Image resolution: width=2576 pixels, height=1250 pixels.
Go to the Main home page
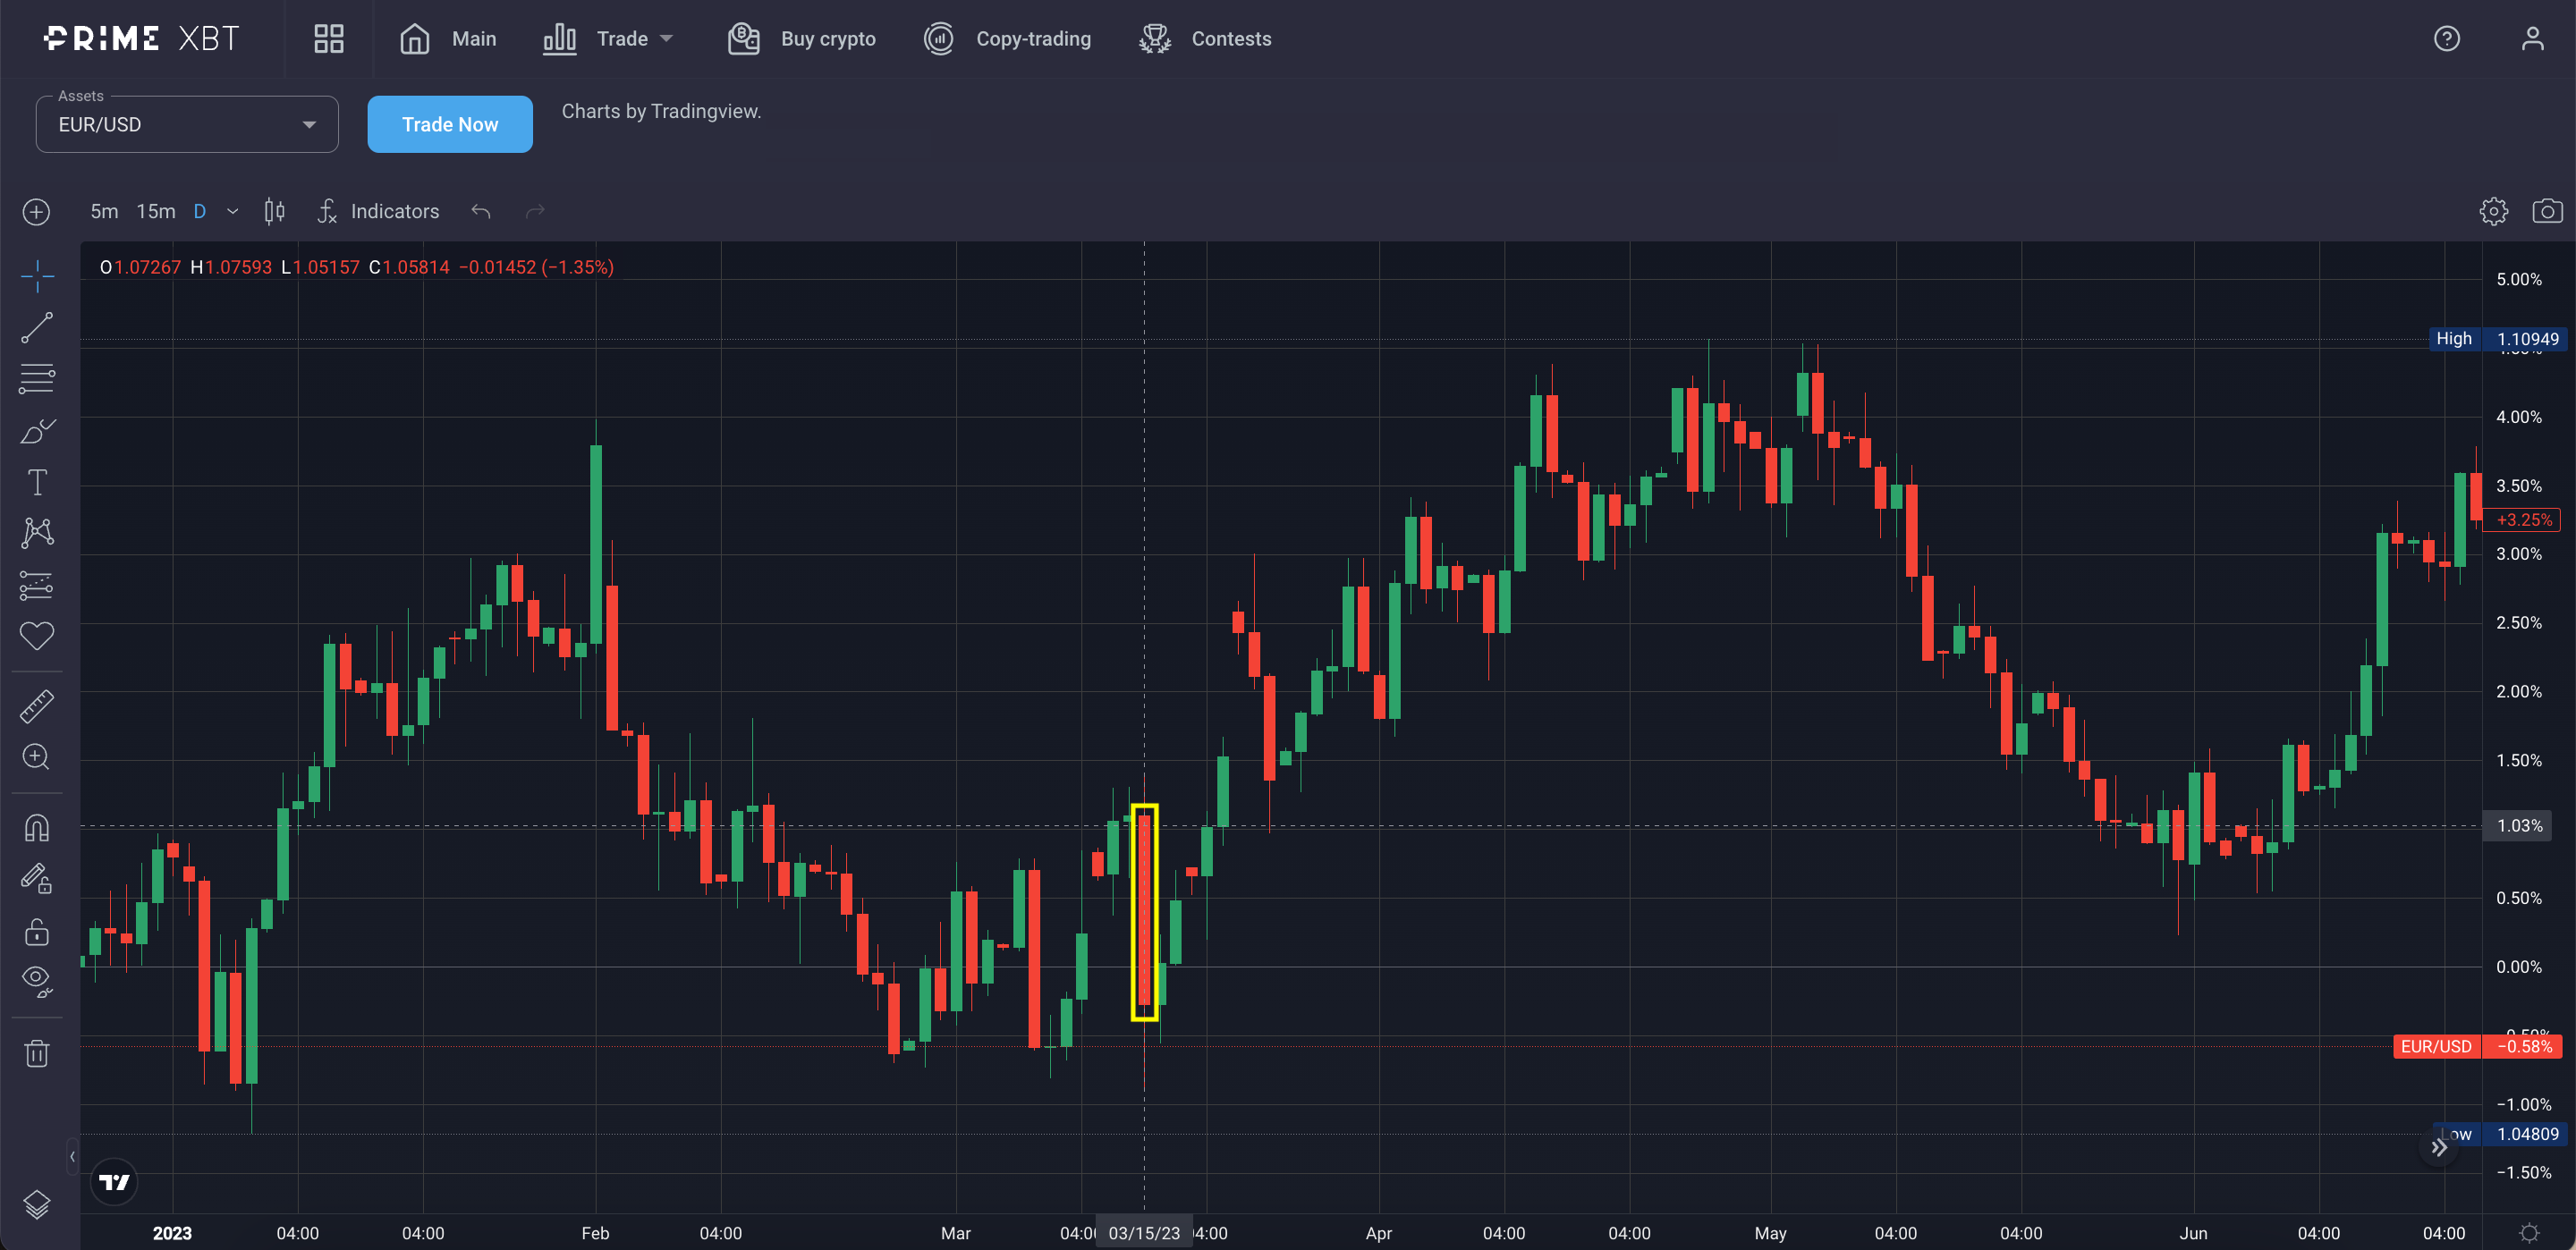point(447,39)
